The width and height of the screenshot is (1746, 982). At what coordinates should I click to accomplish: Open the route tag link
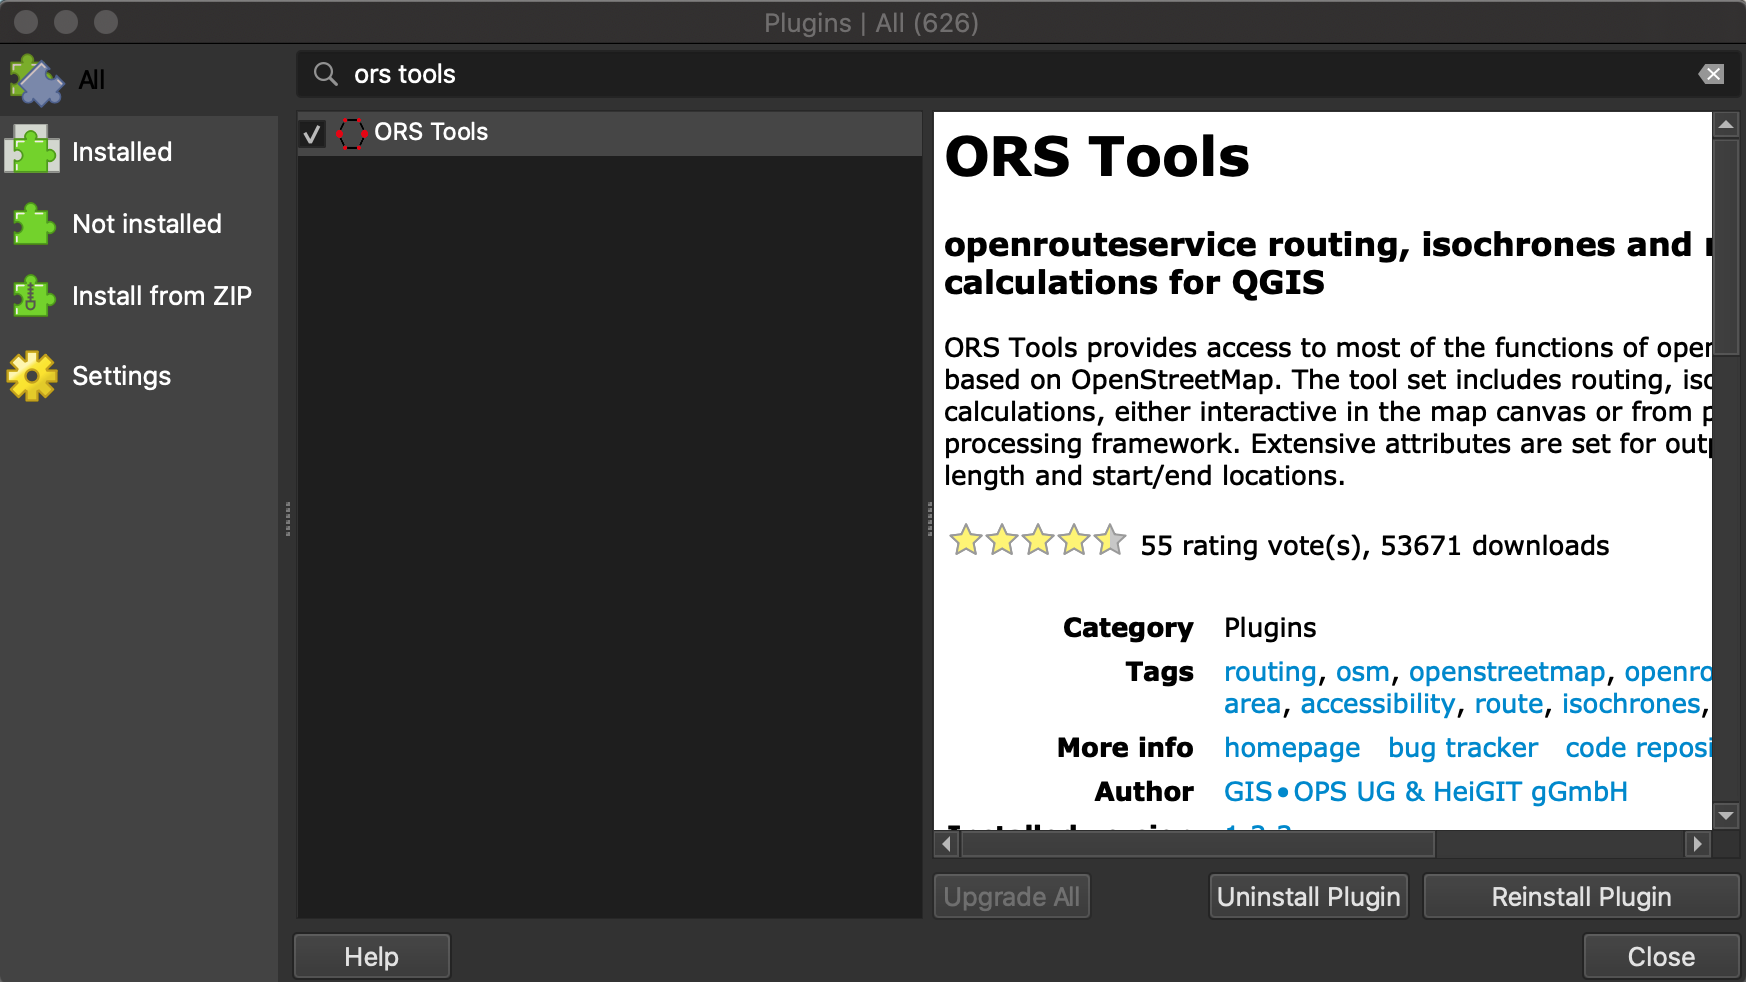click(1509, 704)
